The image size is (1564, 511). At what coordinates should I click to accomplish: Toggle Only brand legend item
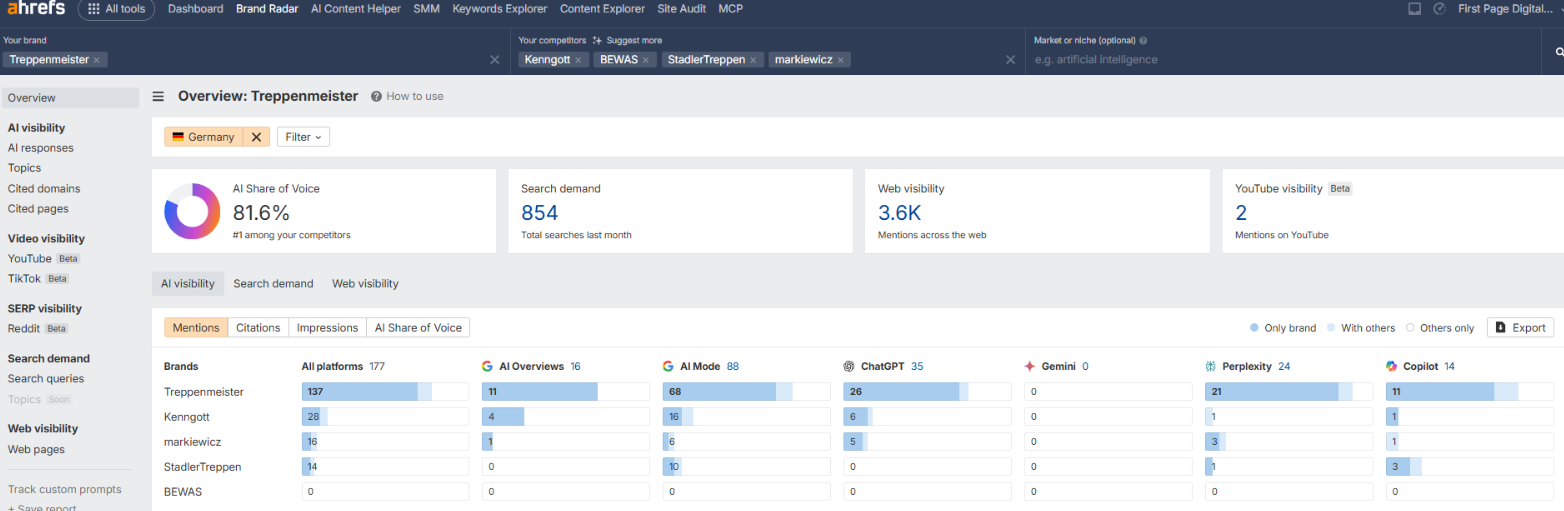pyautogui.click(x=1283, y=327)
